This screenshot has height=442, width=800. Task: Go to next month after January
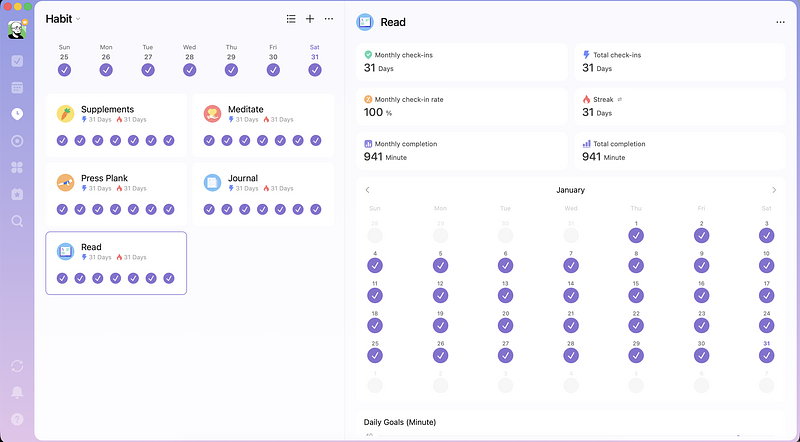pyautogui.click(x=774, y=190)
